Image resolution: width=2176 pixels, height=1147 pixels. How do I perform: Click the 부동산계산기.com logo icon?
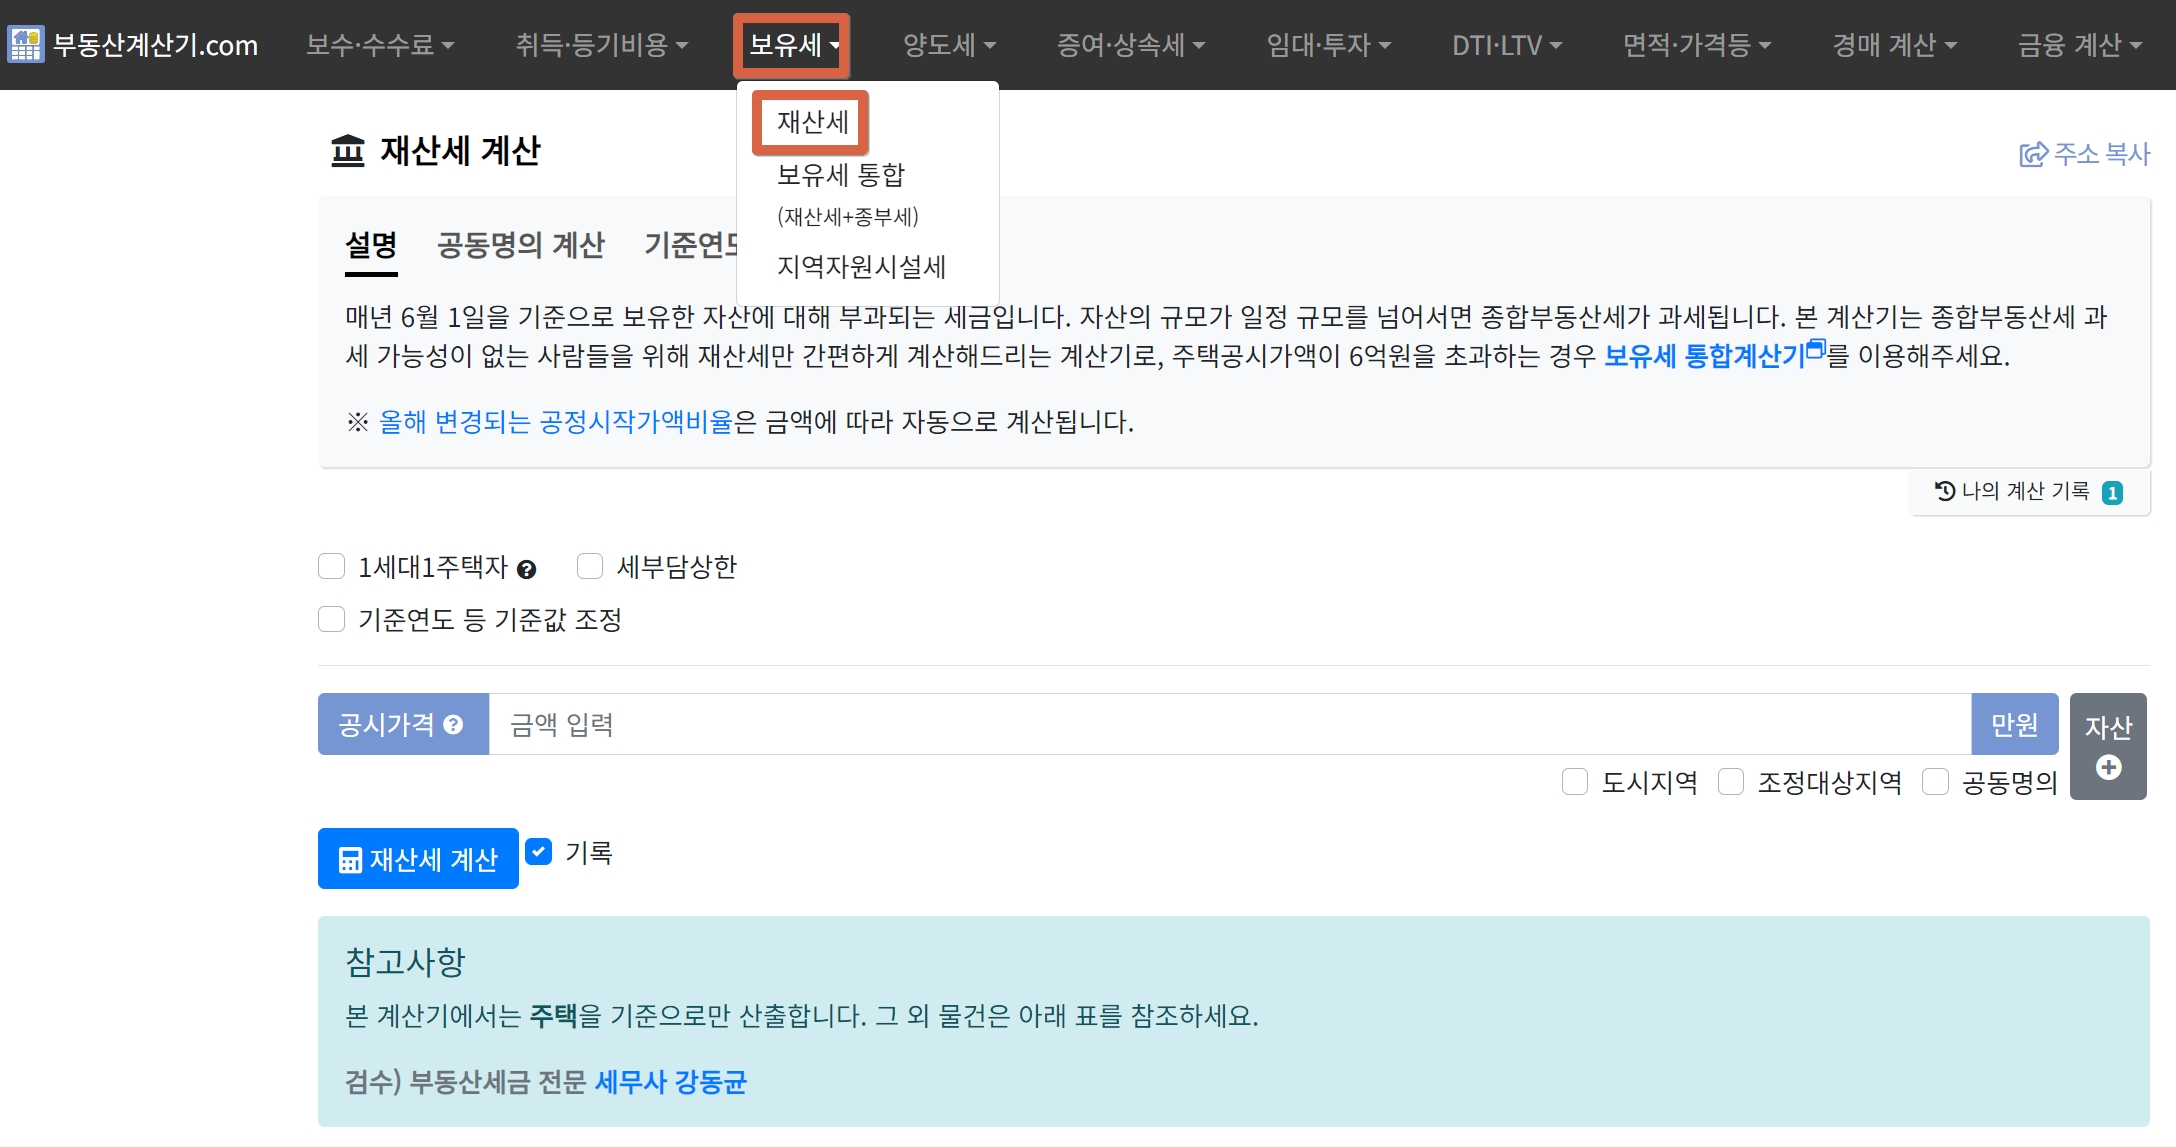[x=25, y=45]
